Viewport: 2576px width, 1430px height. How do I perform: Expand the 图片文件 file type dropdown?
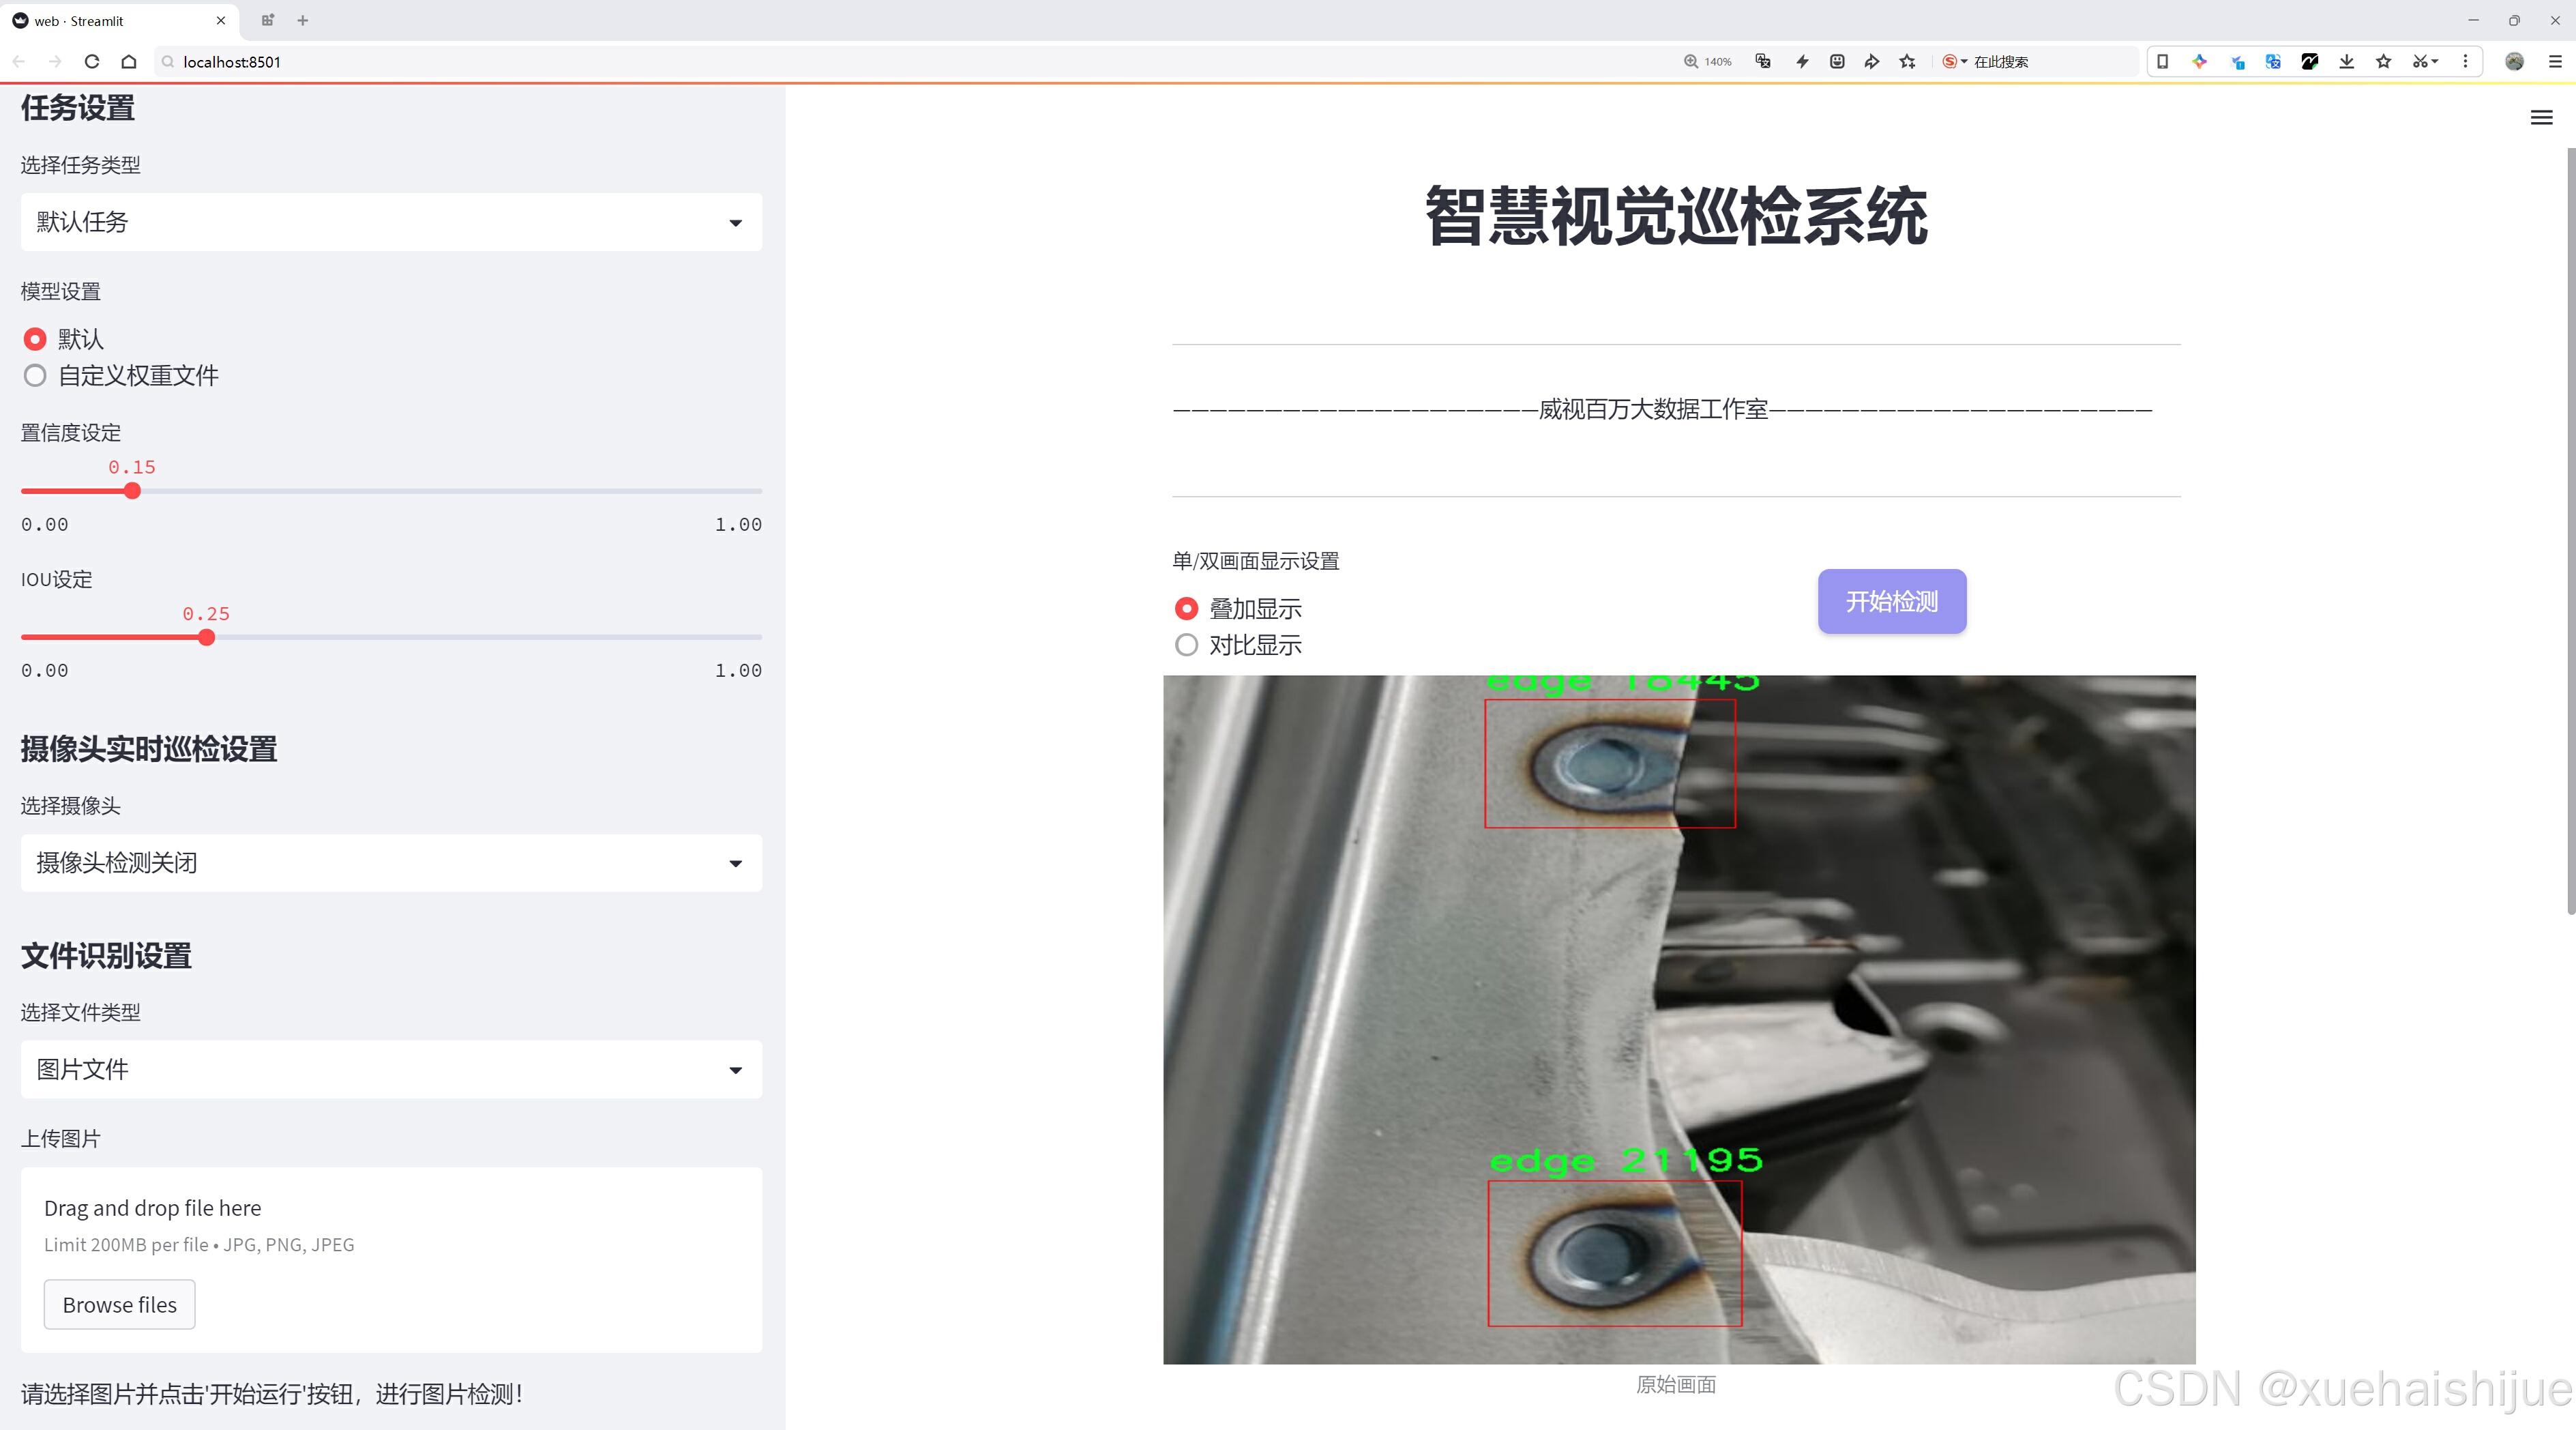click(x=391, y=1070)
